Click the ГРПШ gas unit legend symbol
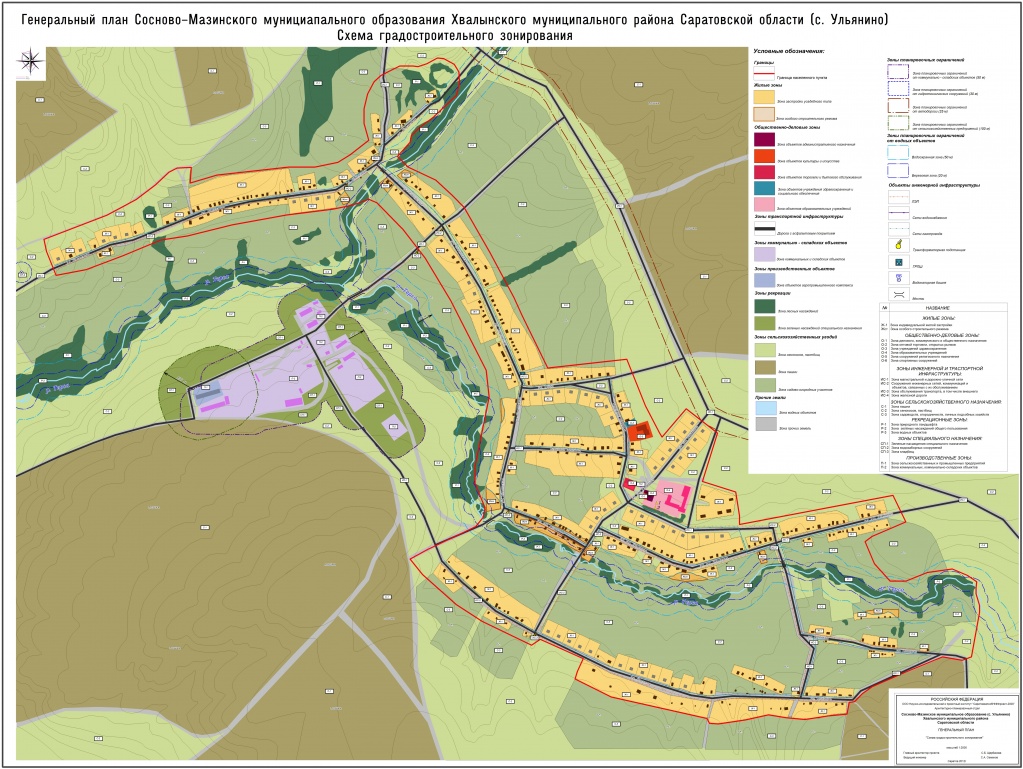 (899, 262)
